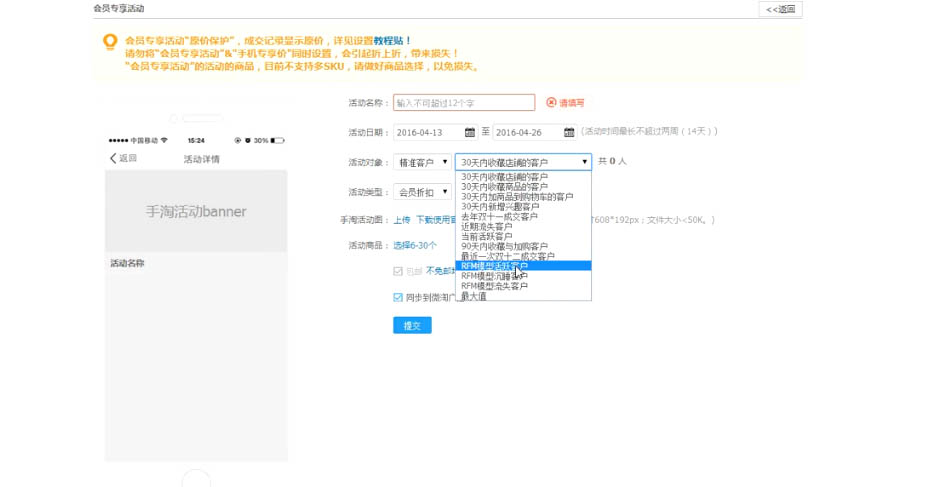This screenshot has height=487, width=939.
Task: Click the 活动名称 label in phone preview
Action: tap(127, 263)
